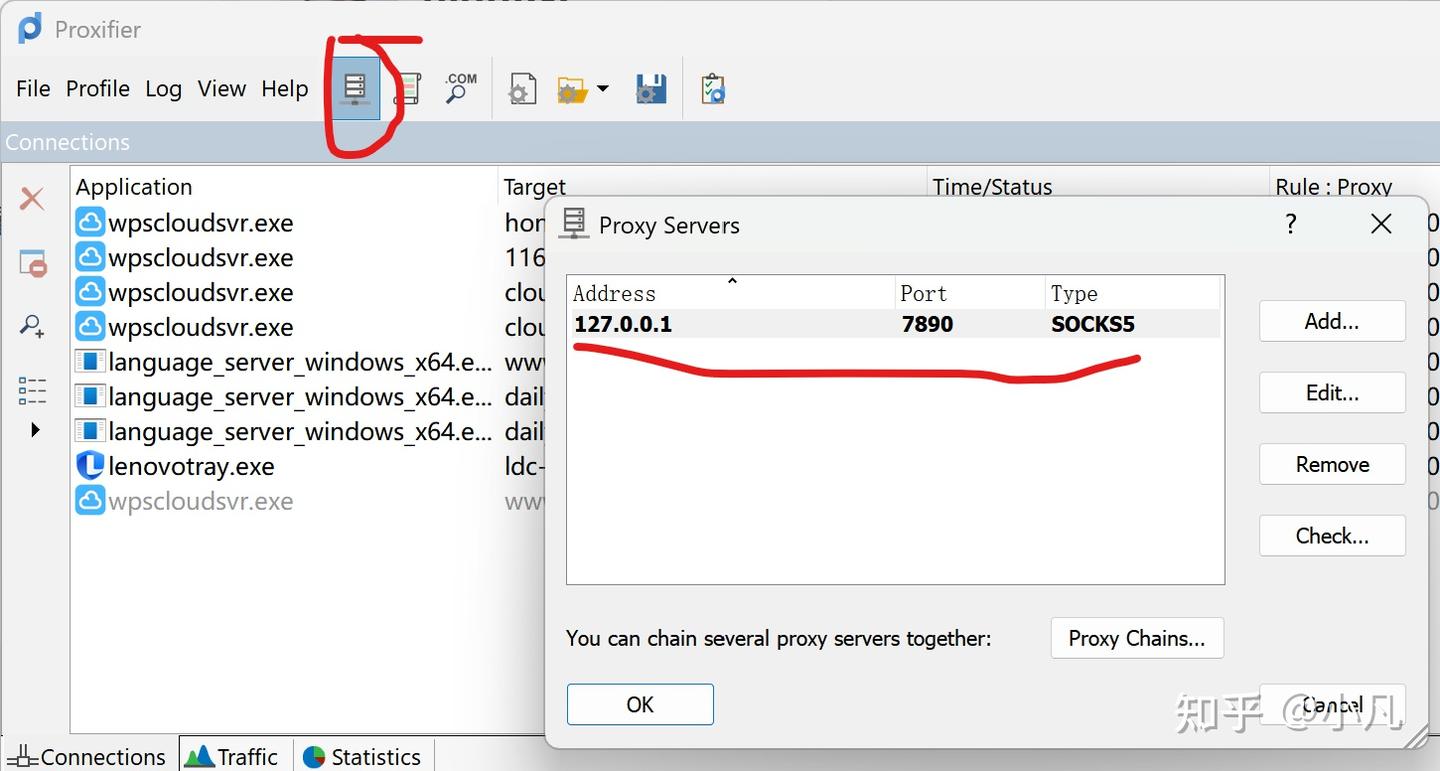Screen dimensions: 1440x771
Task: Sort by the Type column header
Action: [1132, 293]
